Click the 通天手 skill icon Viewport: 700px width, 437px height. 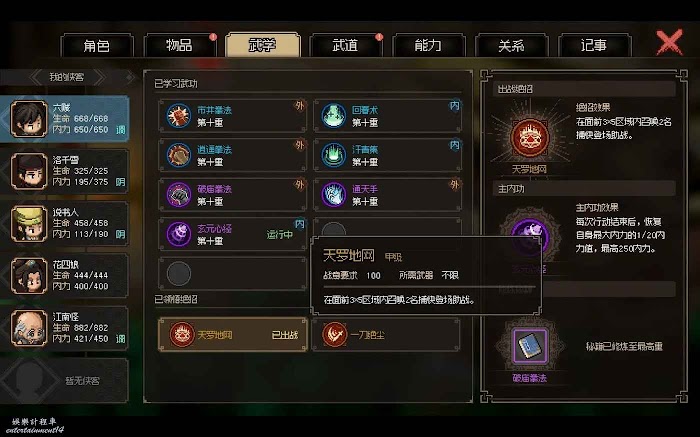[333, 195]
